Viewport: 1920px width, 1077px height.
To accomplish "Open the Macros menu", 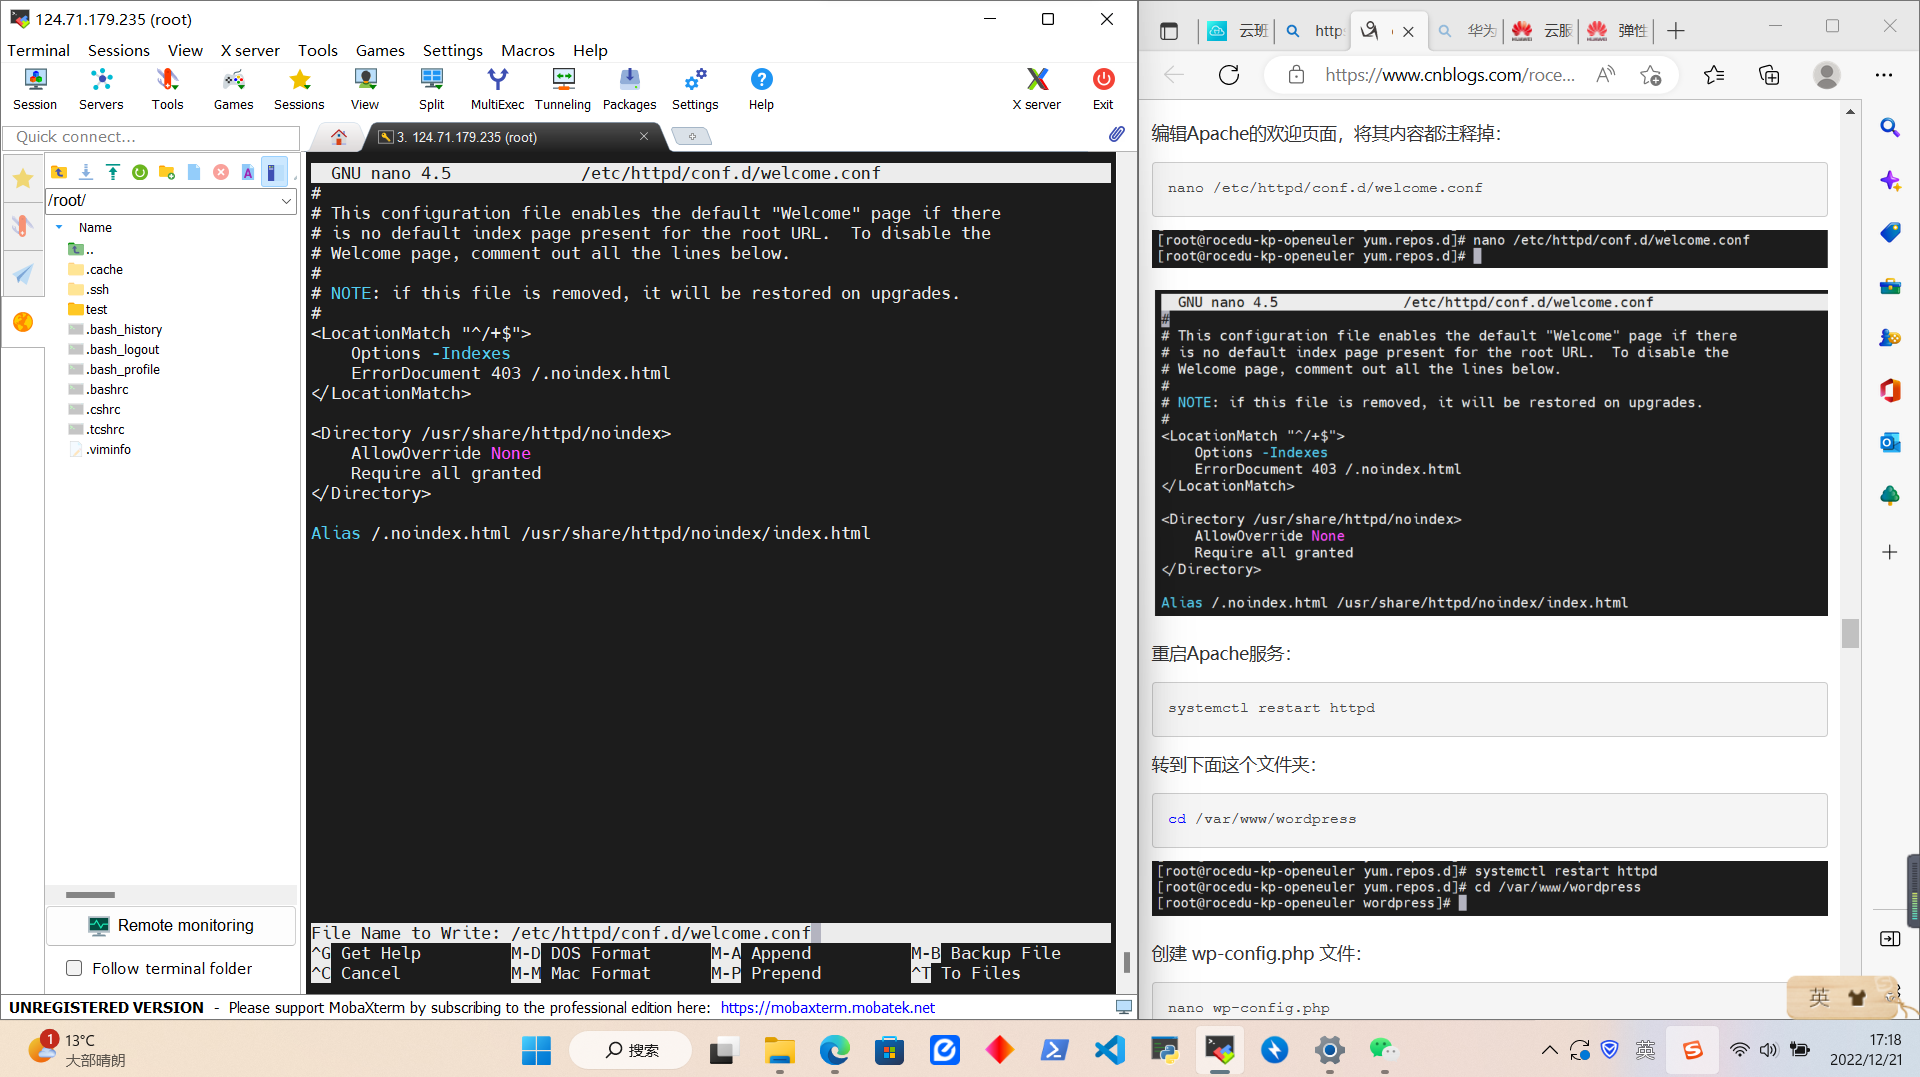I will click(x=528, y=50).
